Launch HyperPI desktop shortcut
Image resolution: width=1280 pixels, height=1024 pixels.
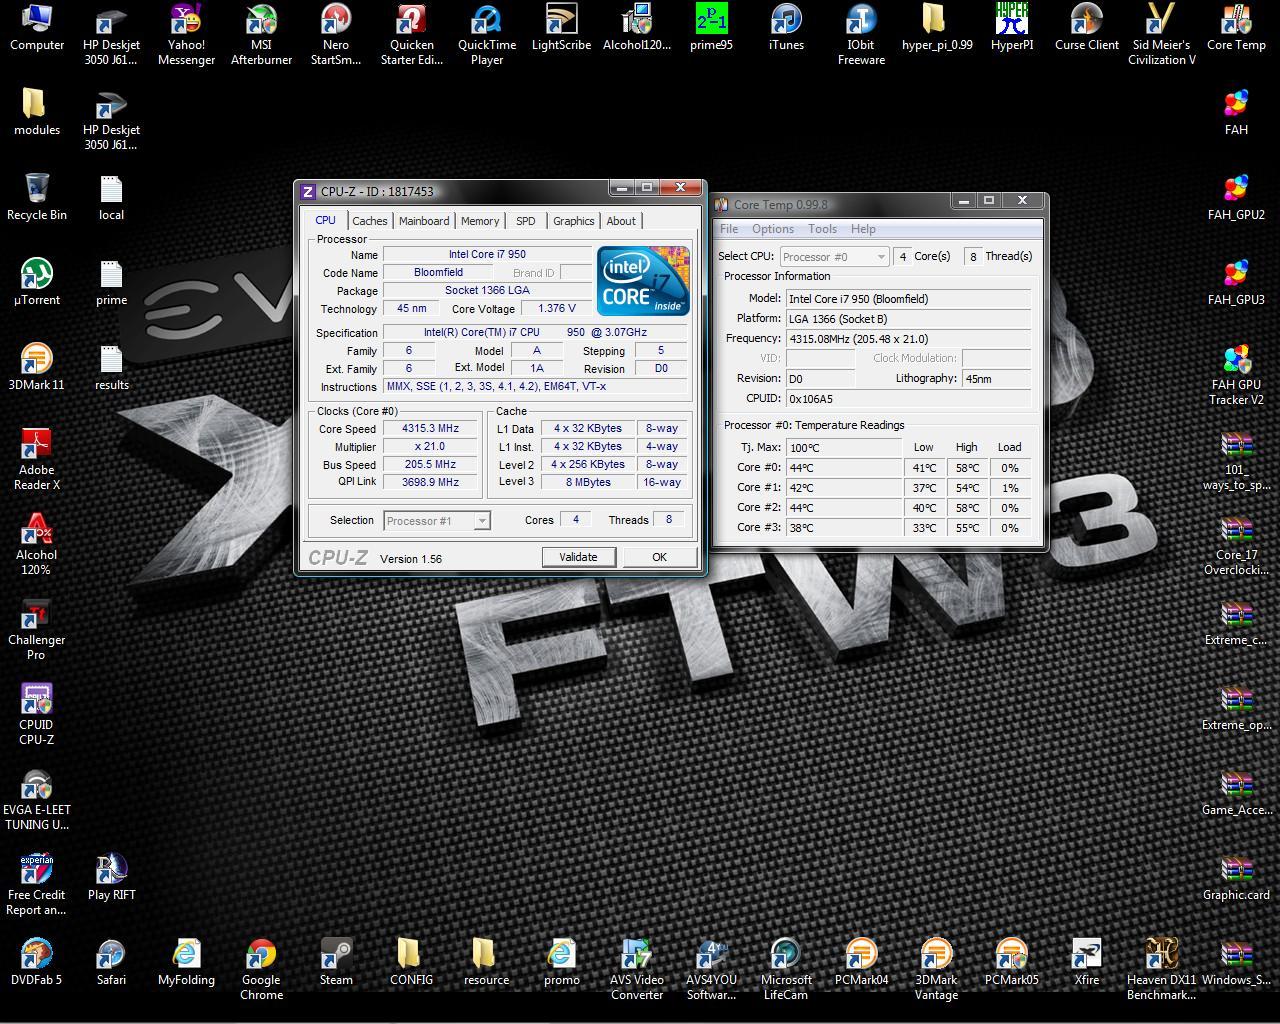coord(1012,28)
